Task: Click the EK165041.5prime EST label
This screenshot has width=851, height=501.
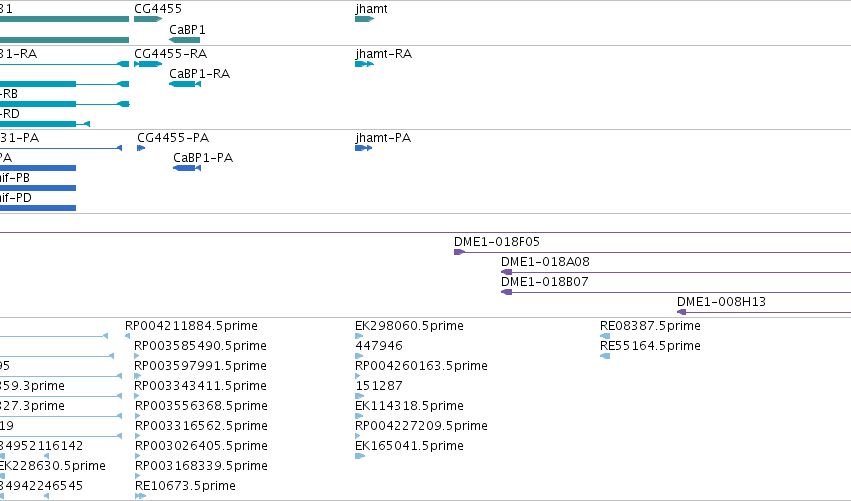Action: click(409, 446)
